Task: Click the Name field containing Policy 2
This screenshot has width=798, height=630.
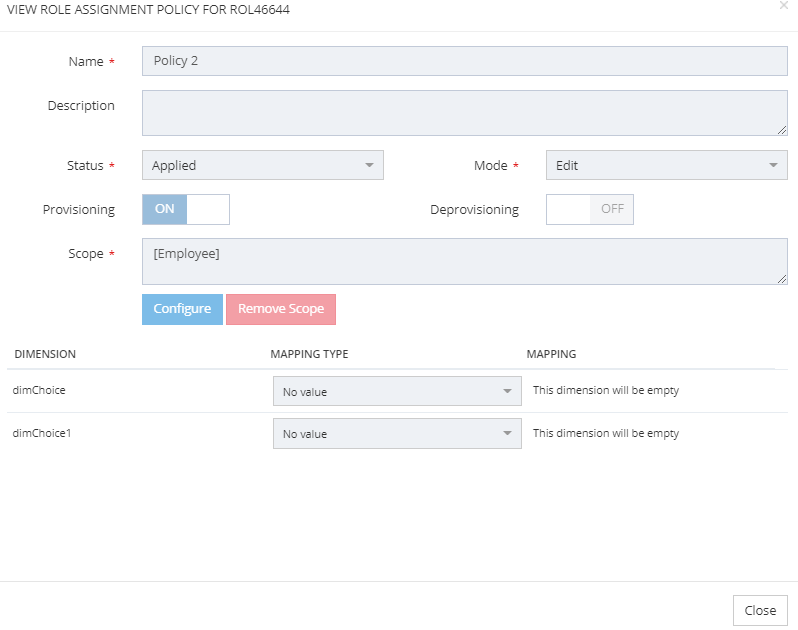Action: (x=464, y=61)
